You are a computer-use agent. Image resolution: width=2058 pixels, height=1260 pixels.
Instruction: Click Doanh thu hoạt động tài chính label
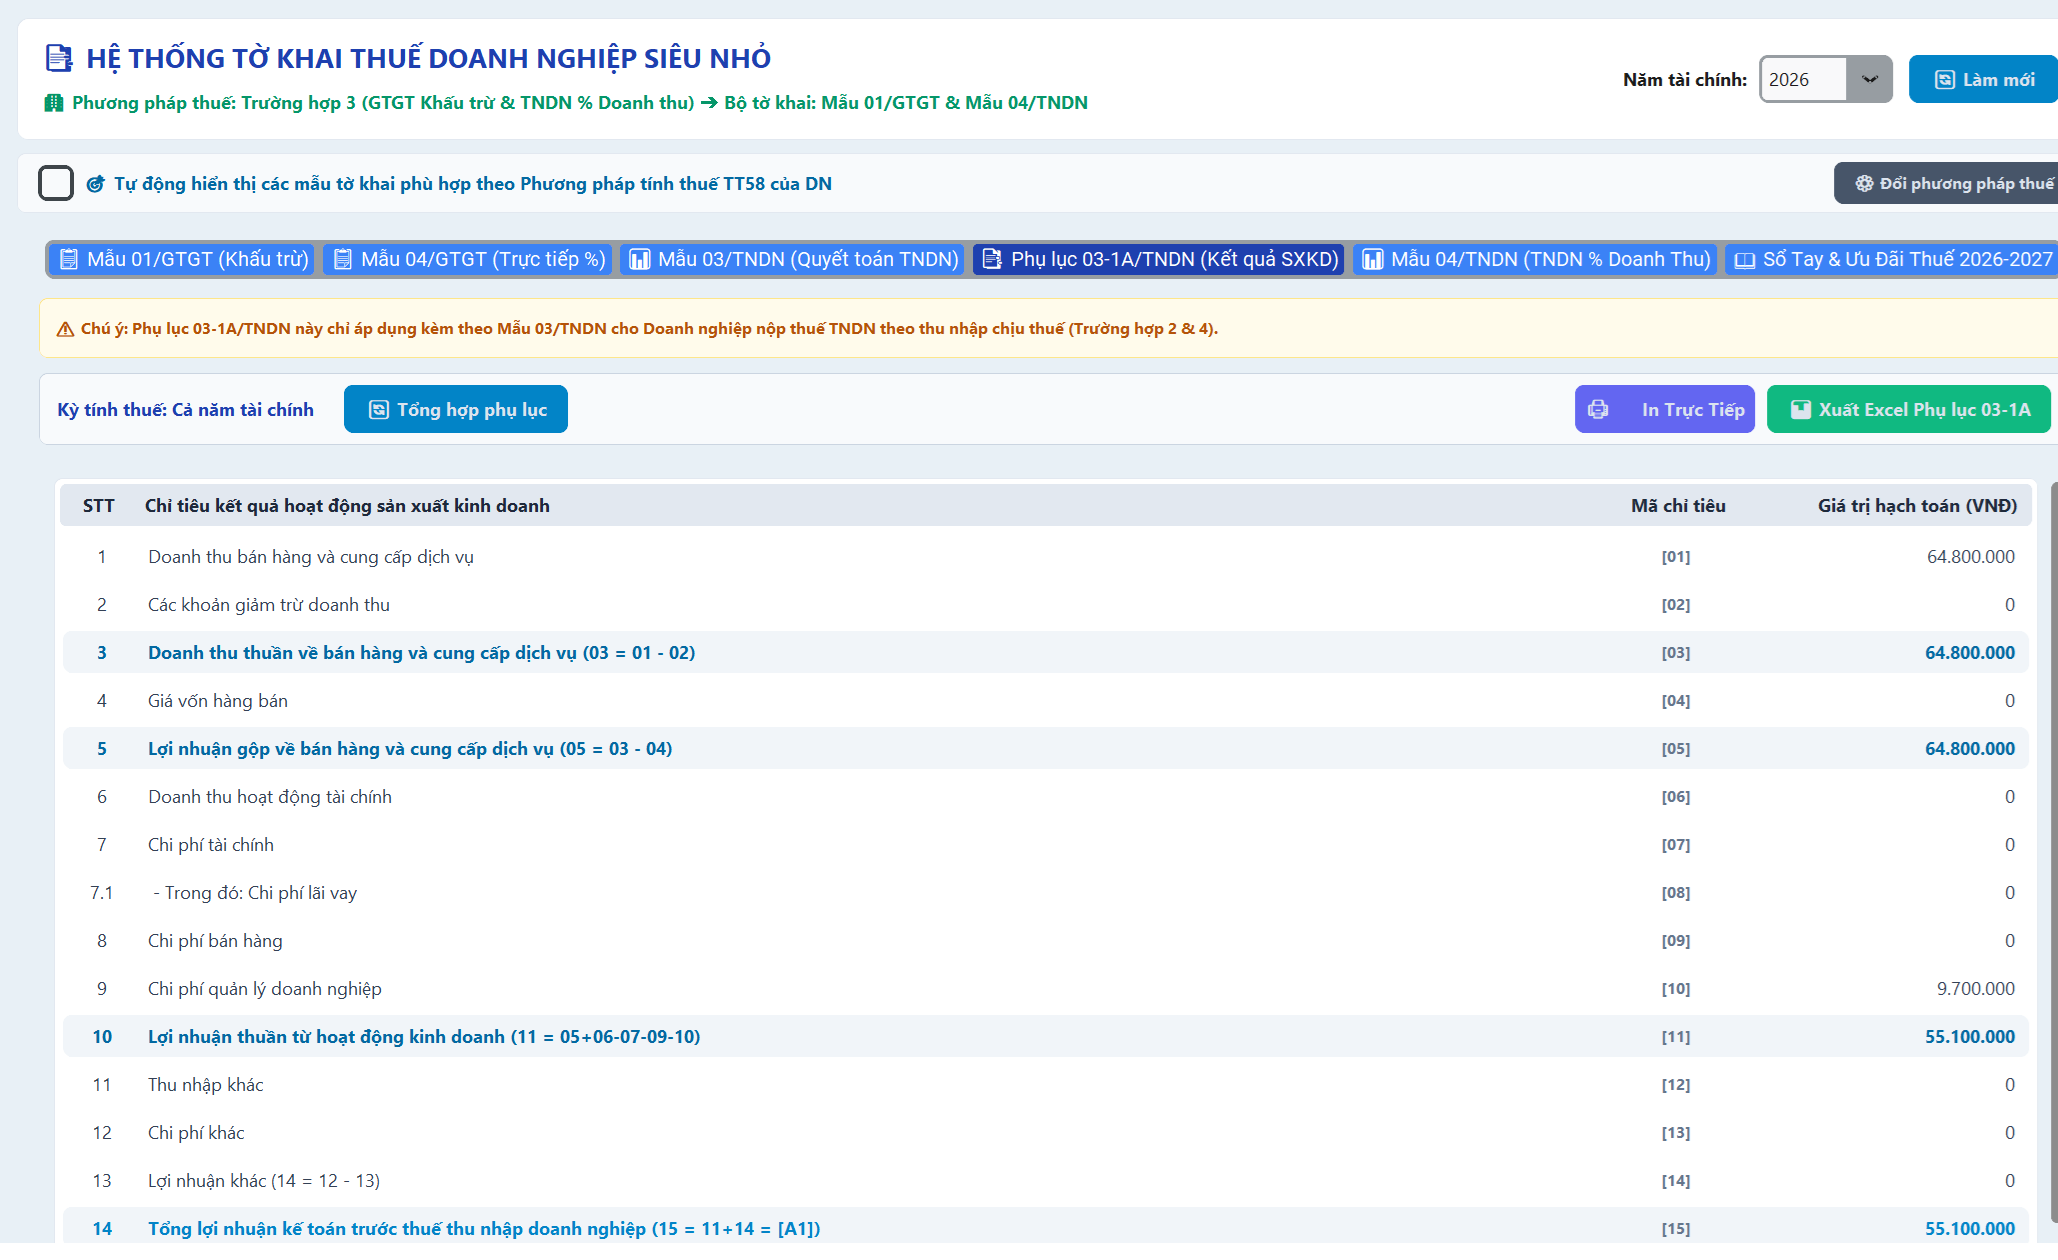pos(270,797)
